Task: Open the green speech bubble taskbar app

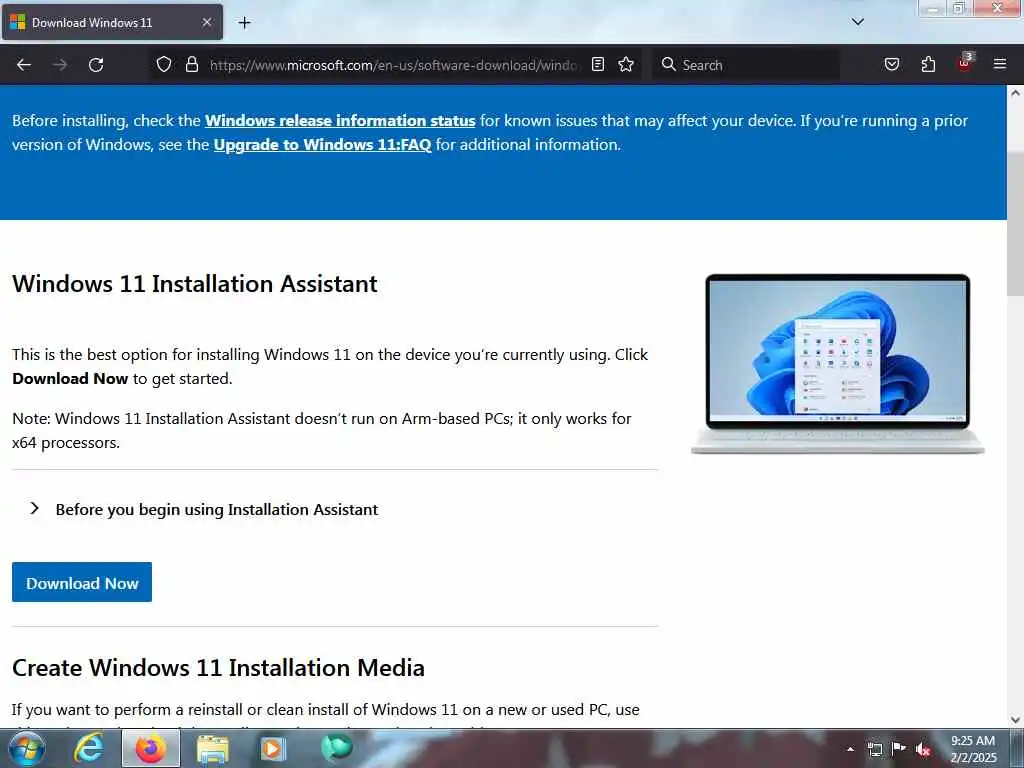Action: click(x=336, y=748)
